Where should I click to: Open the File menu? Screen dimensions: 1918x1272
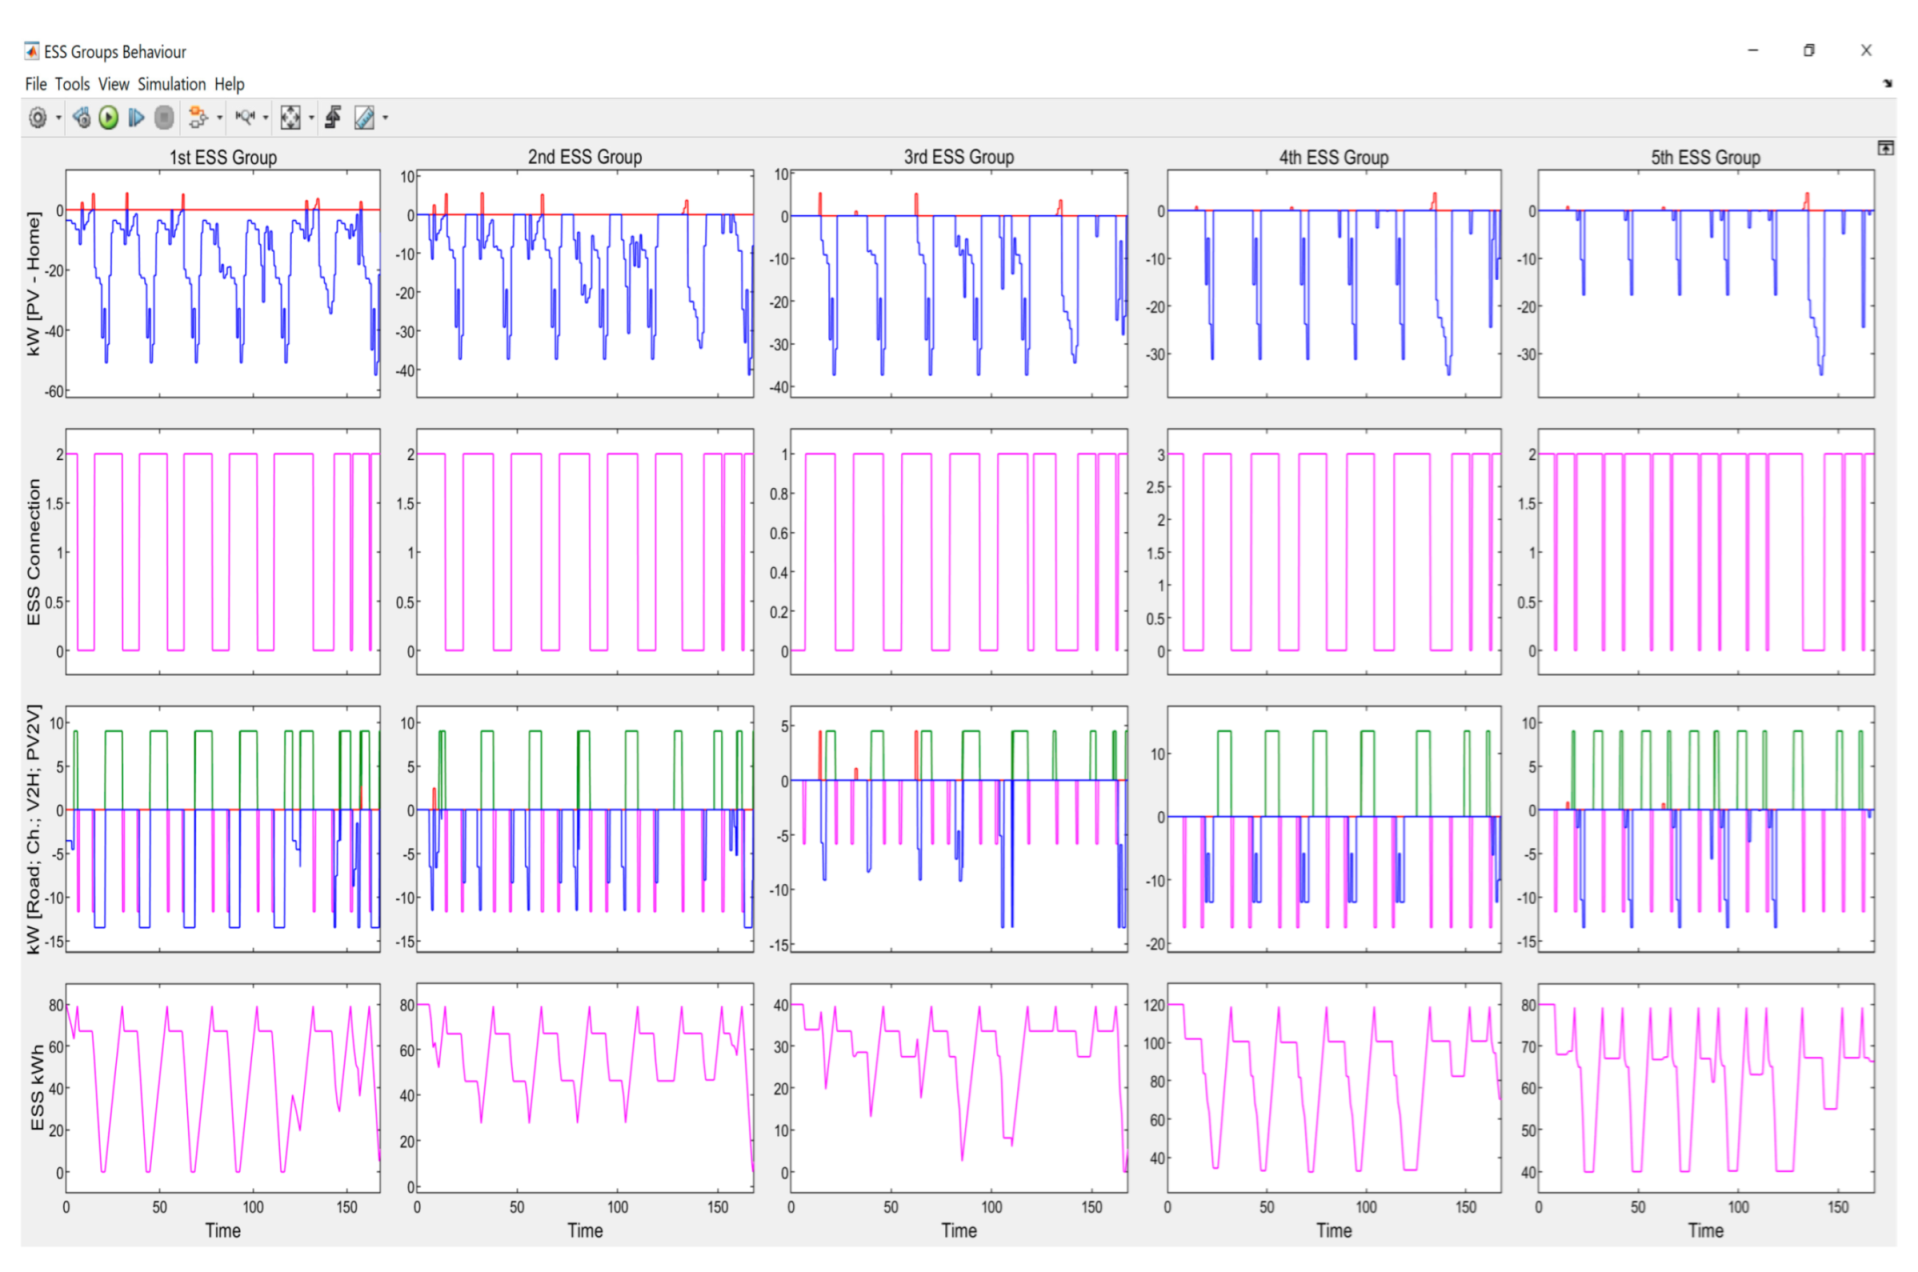[x=35, y=84]
